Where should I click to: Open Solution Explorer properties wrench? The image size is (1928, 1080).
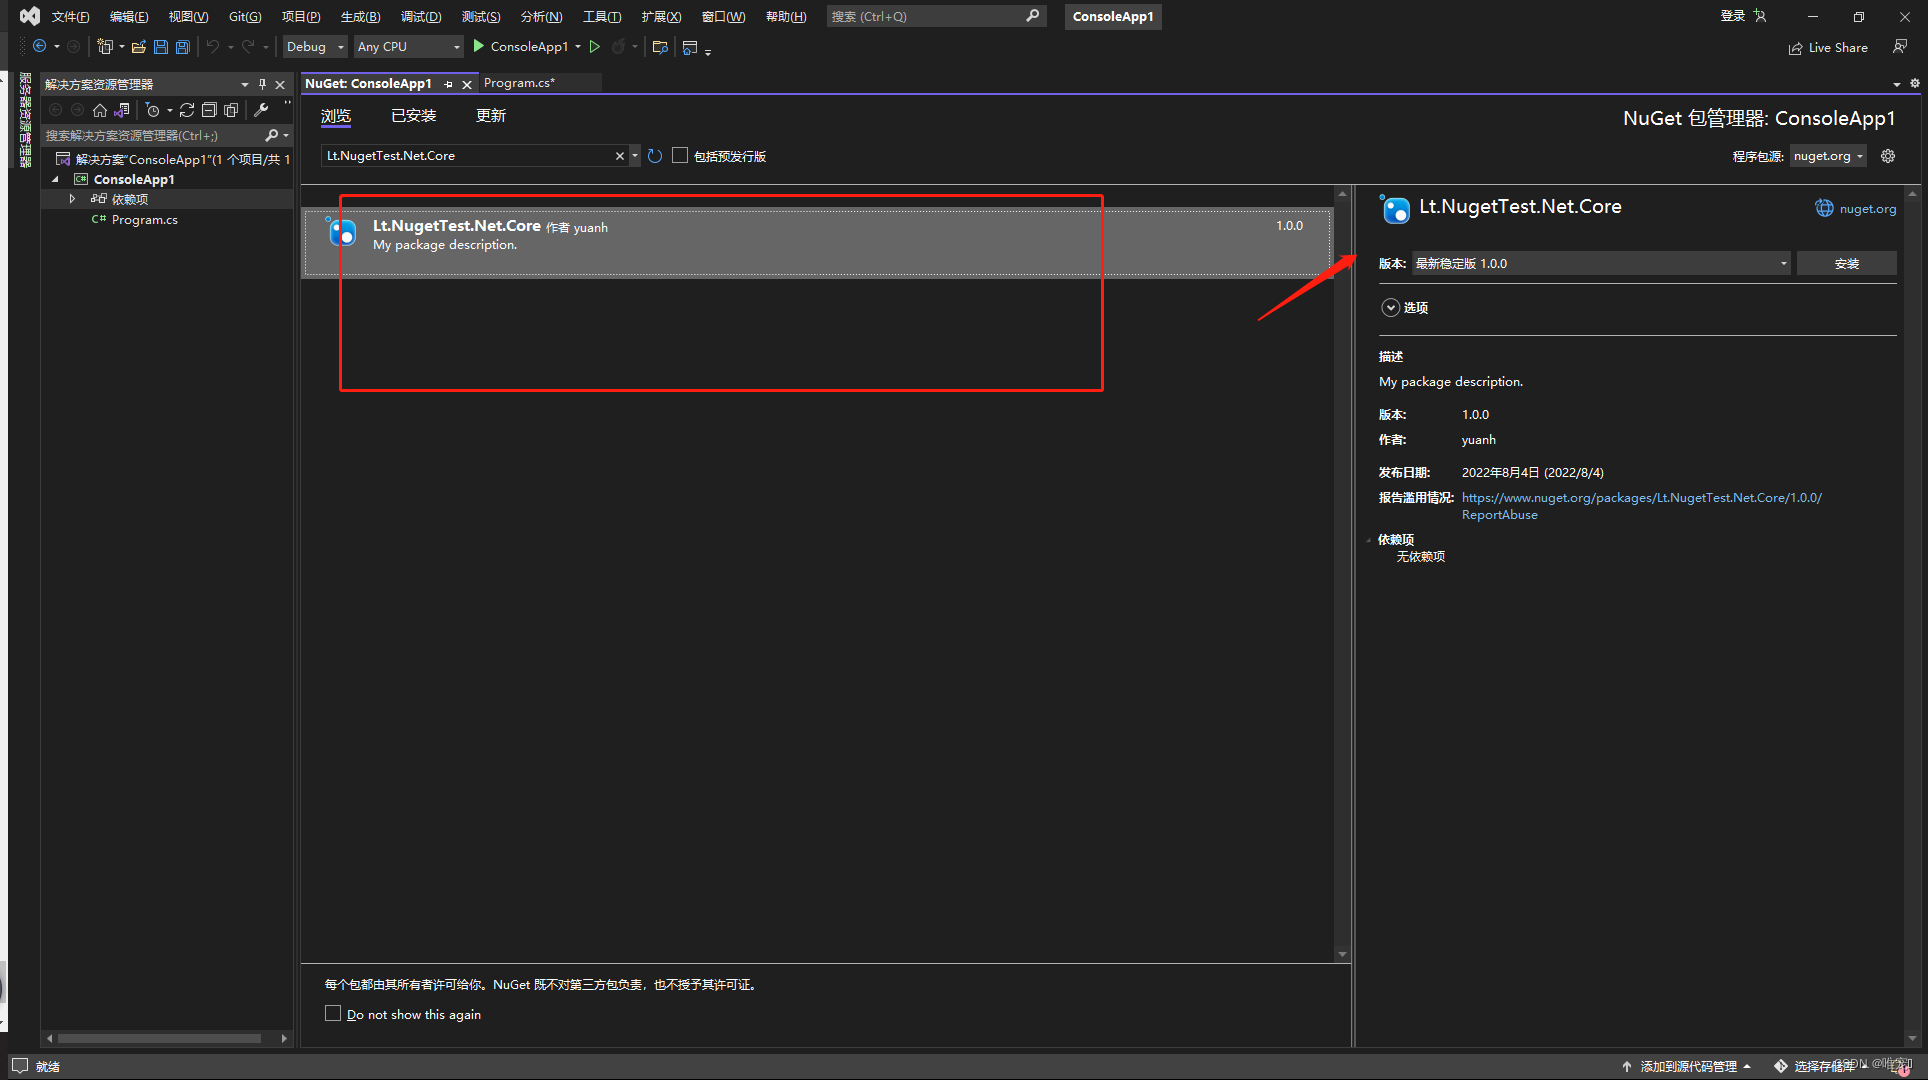[261, 110]
